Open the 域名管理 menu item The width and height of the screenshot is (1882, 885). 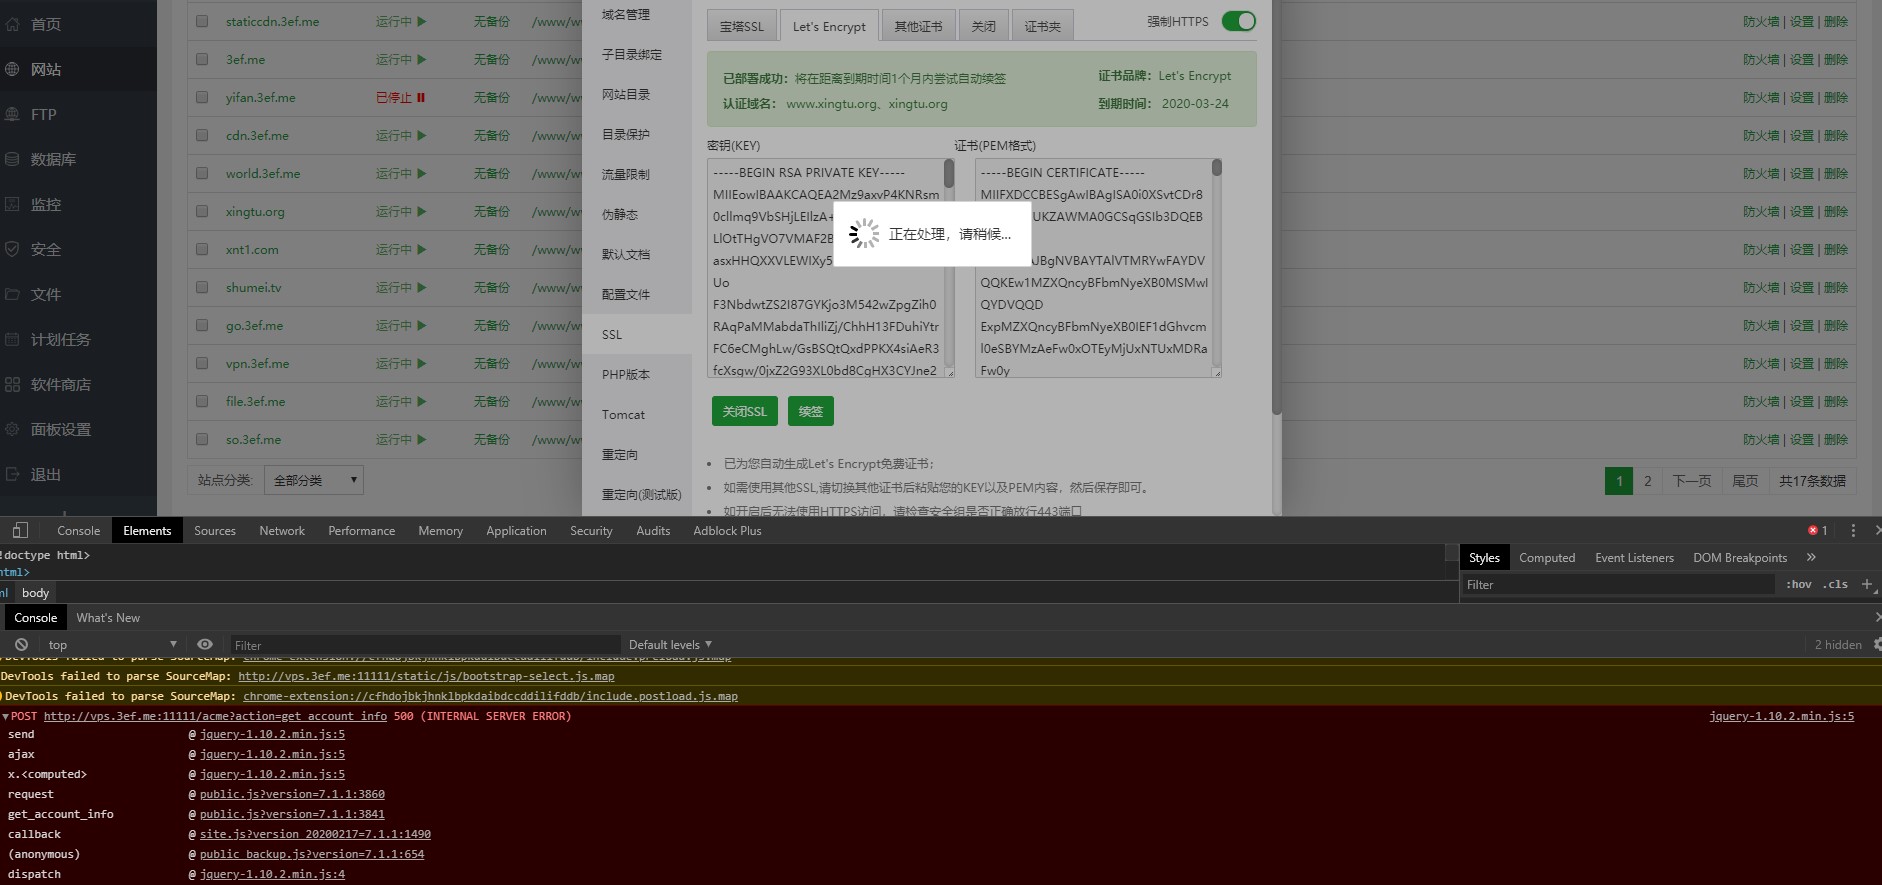tap(626, 14)
